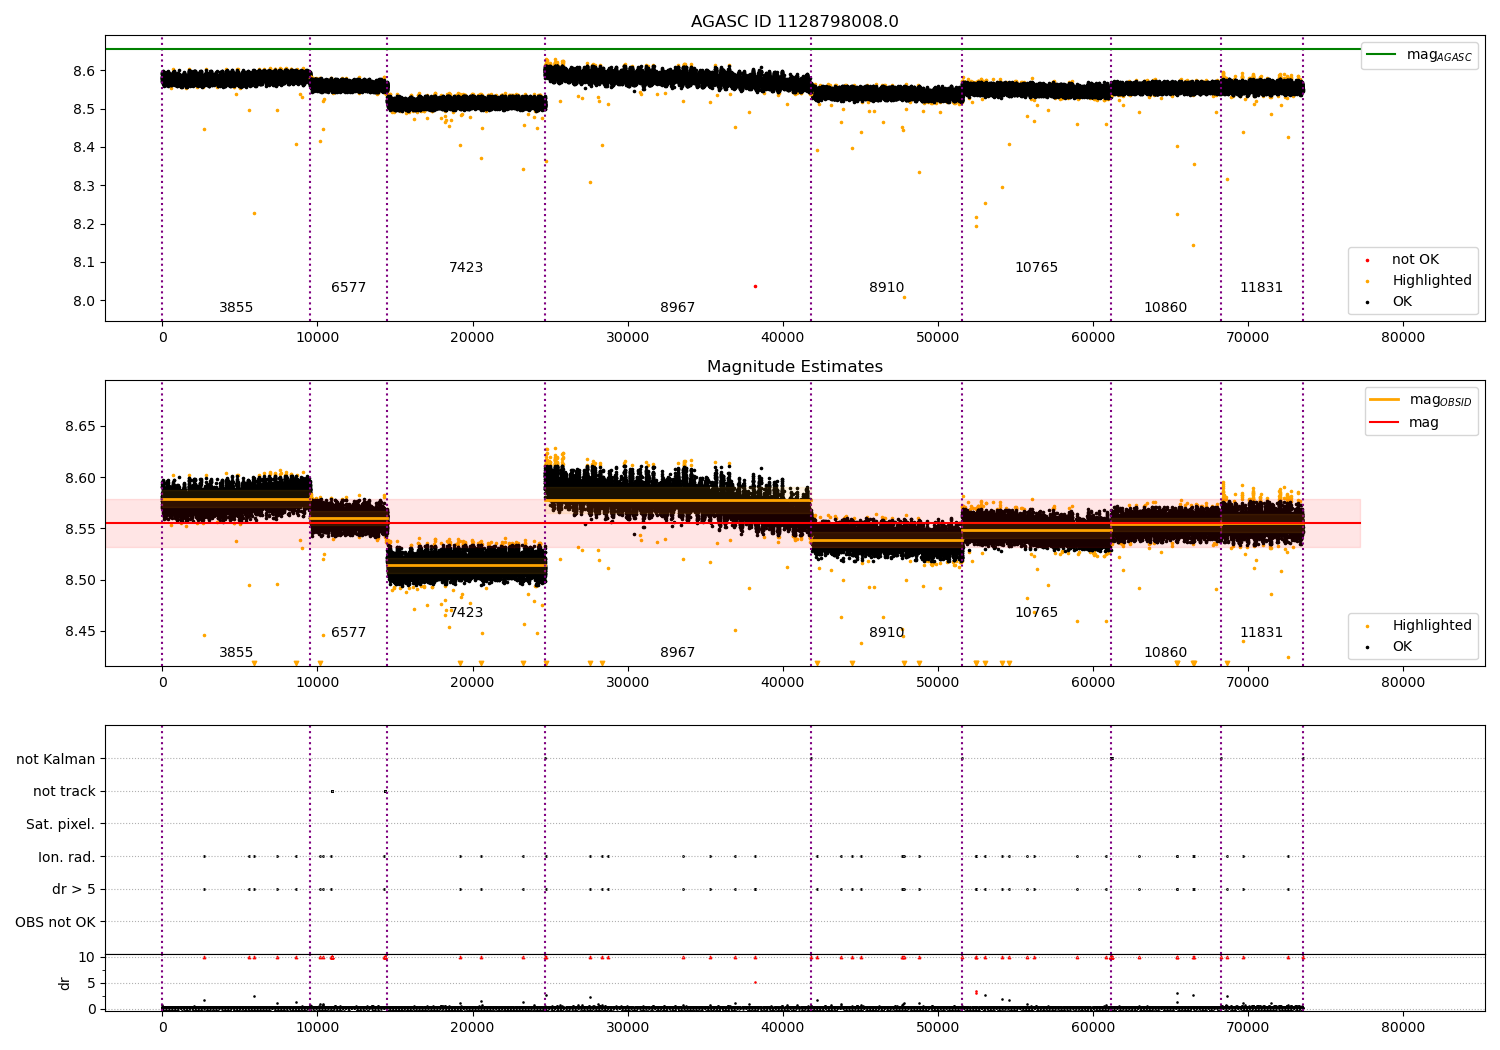Click obsid label 7423 in the top plot
The height and width of the screenshot is (1050, 1500).
point(466,268)
